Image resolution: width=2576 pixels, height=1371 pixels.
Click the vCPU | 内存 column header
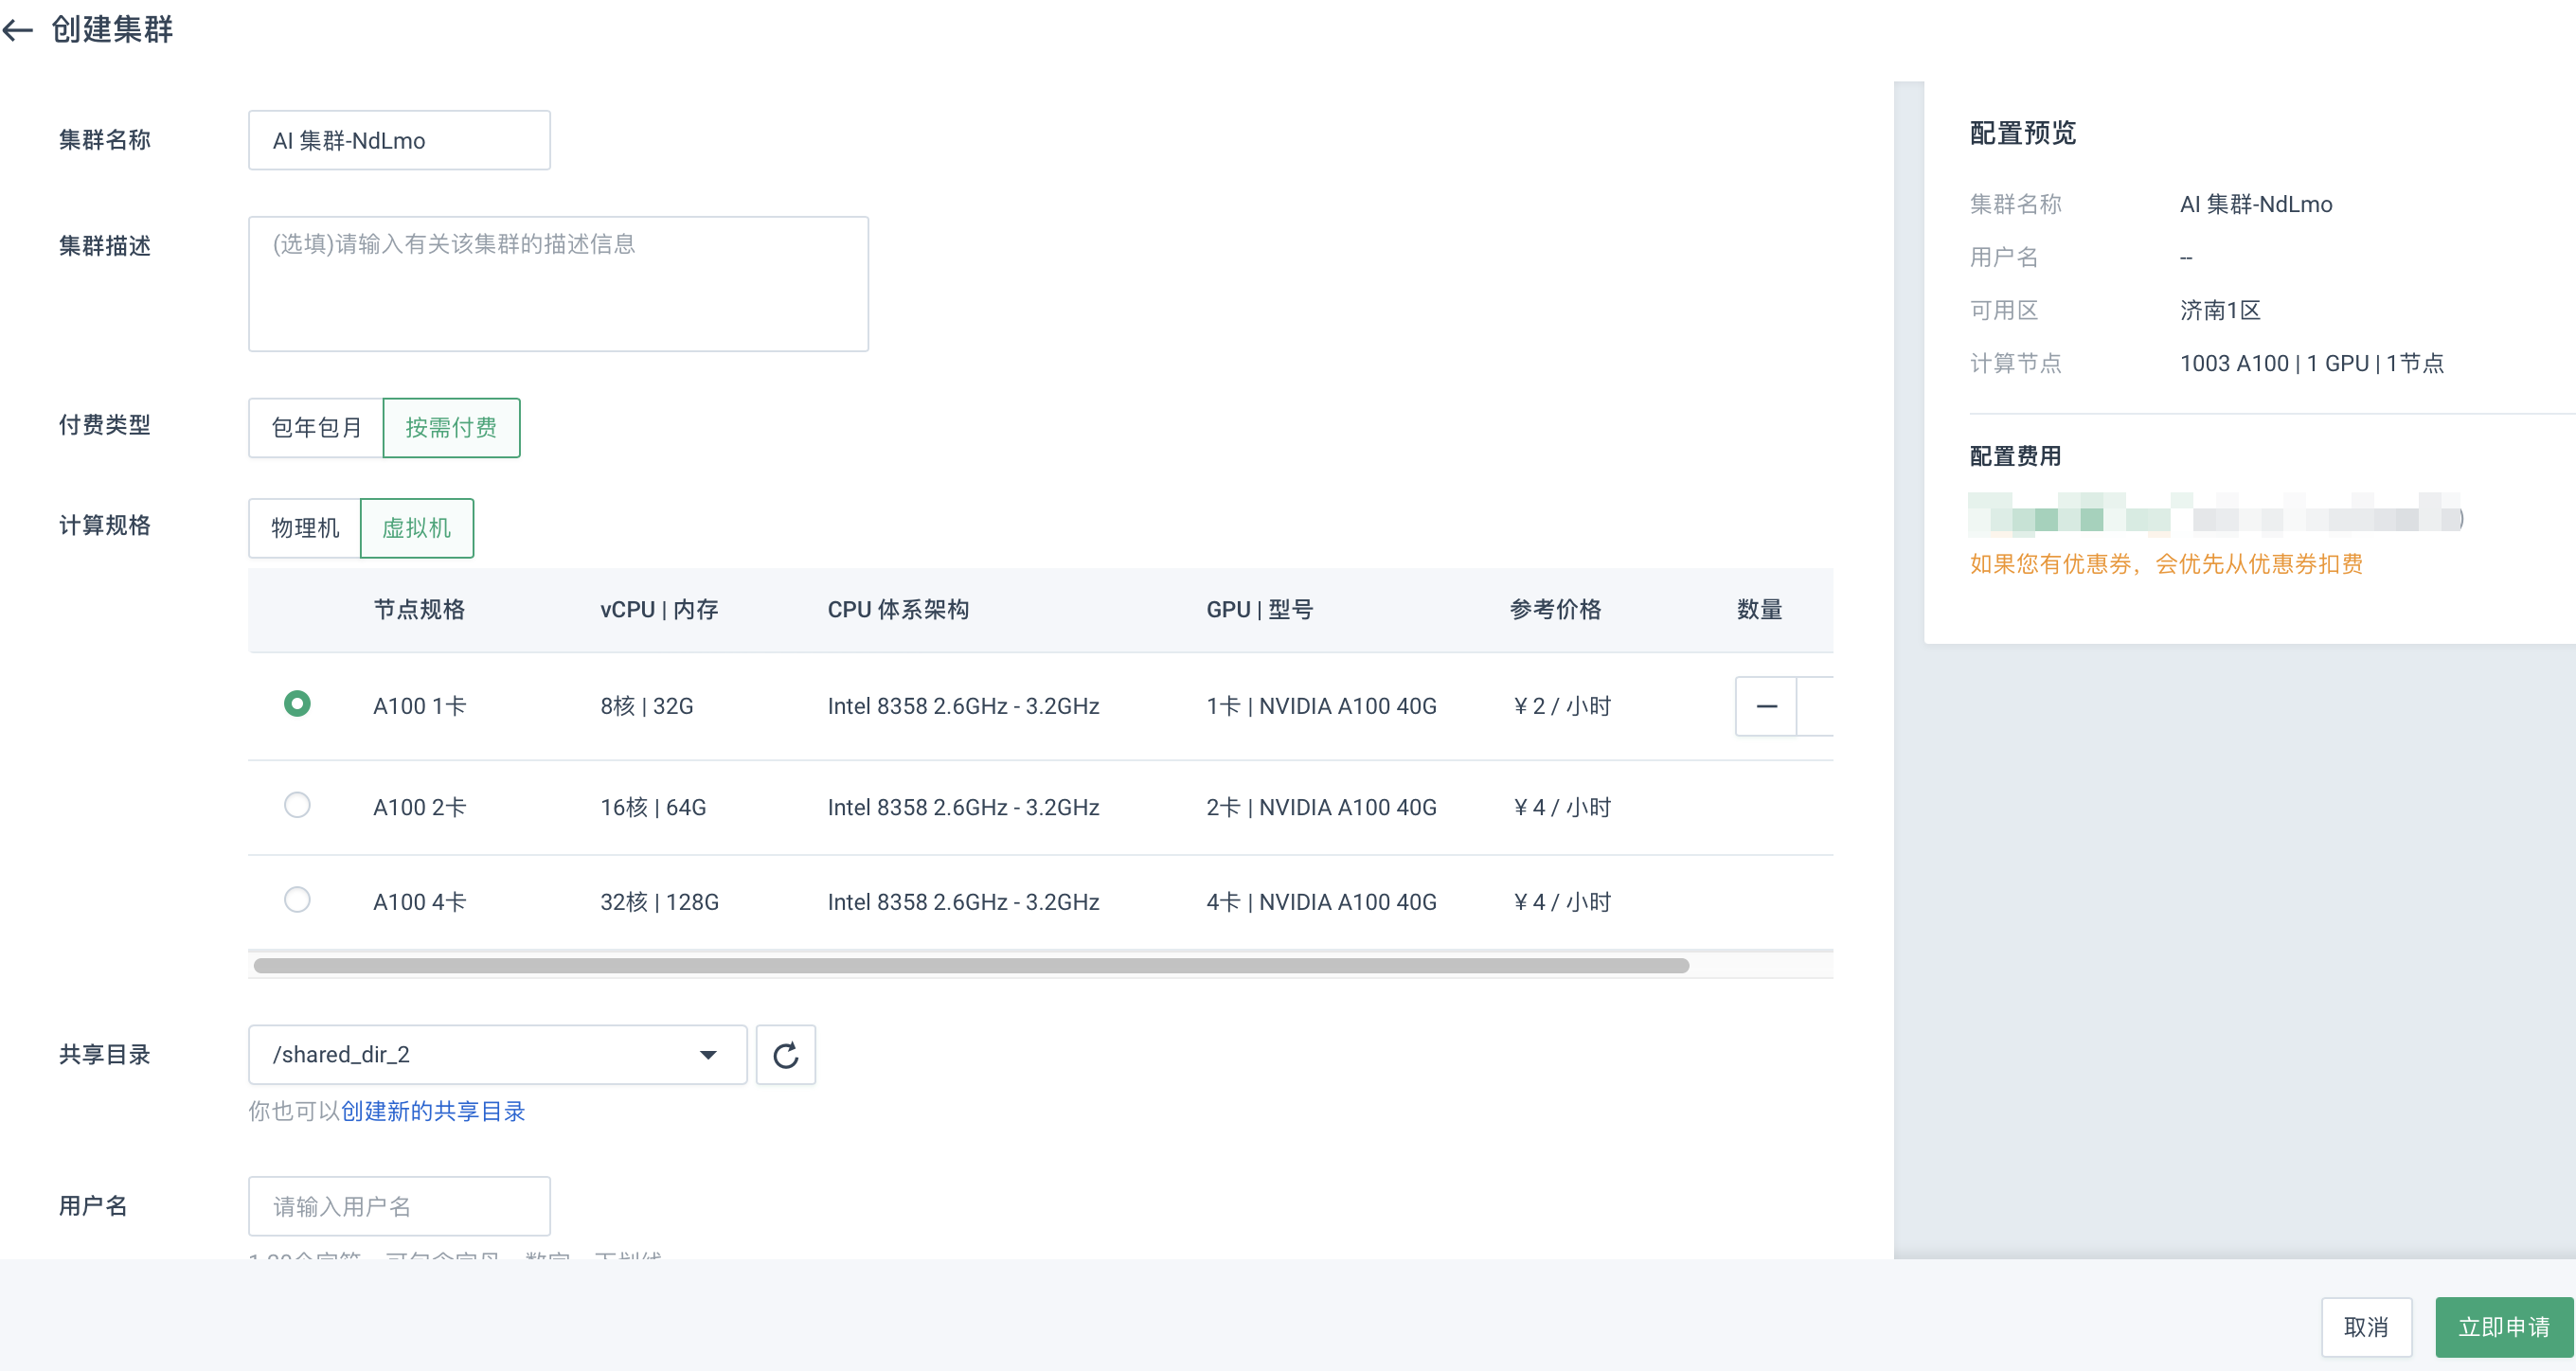pos(659,610)
